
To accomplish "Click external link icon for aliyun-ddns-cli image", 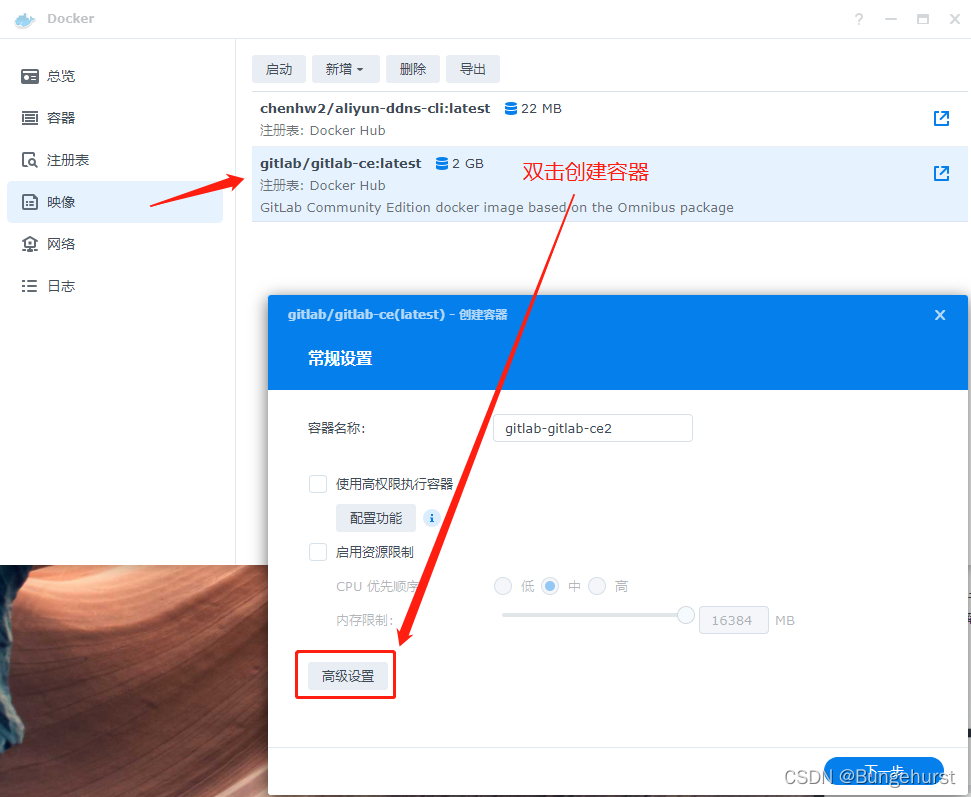I will 941,118.
